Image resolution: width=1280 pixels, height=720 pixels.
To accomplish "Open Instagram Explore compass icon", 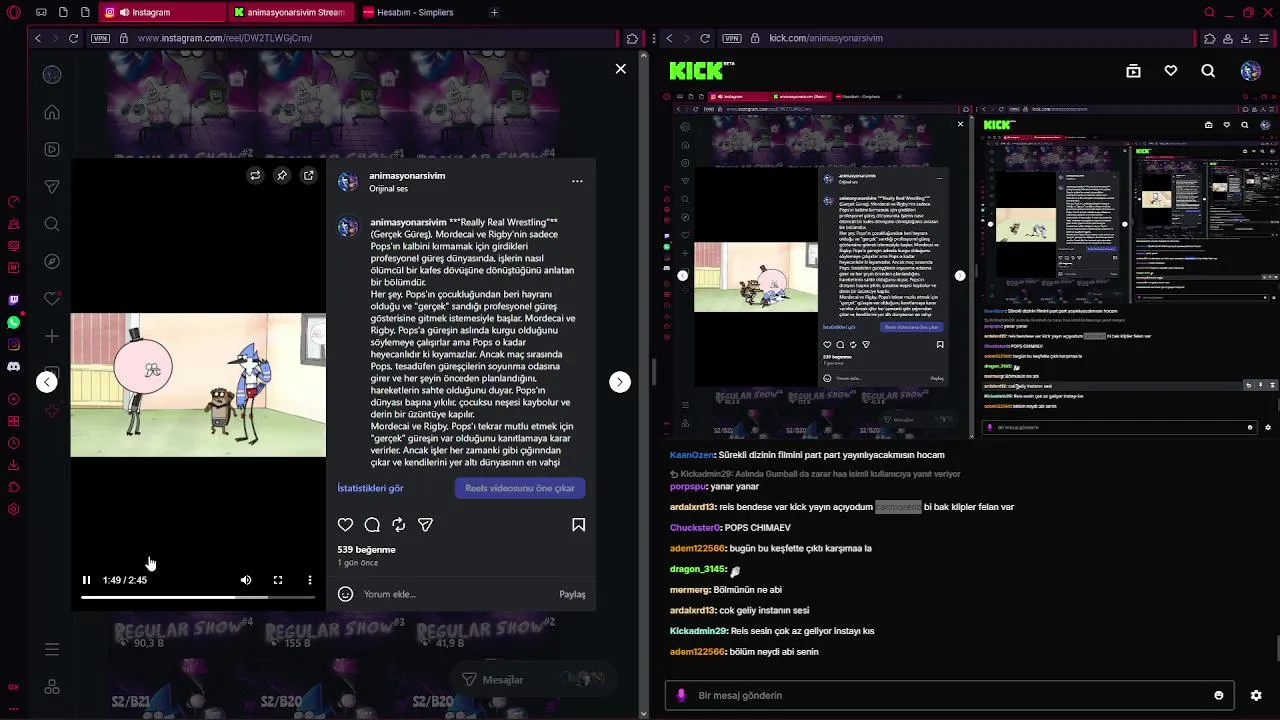I will tap(52, 261).
